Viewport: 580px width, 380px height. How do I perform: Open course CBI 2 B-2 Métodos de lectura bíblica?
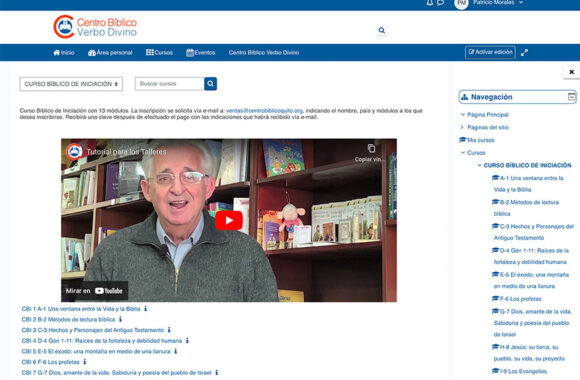point(68,319)
